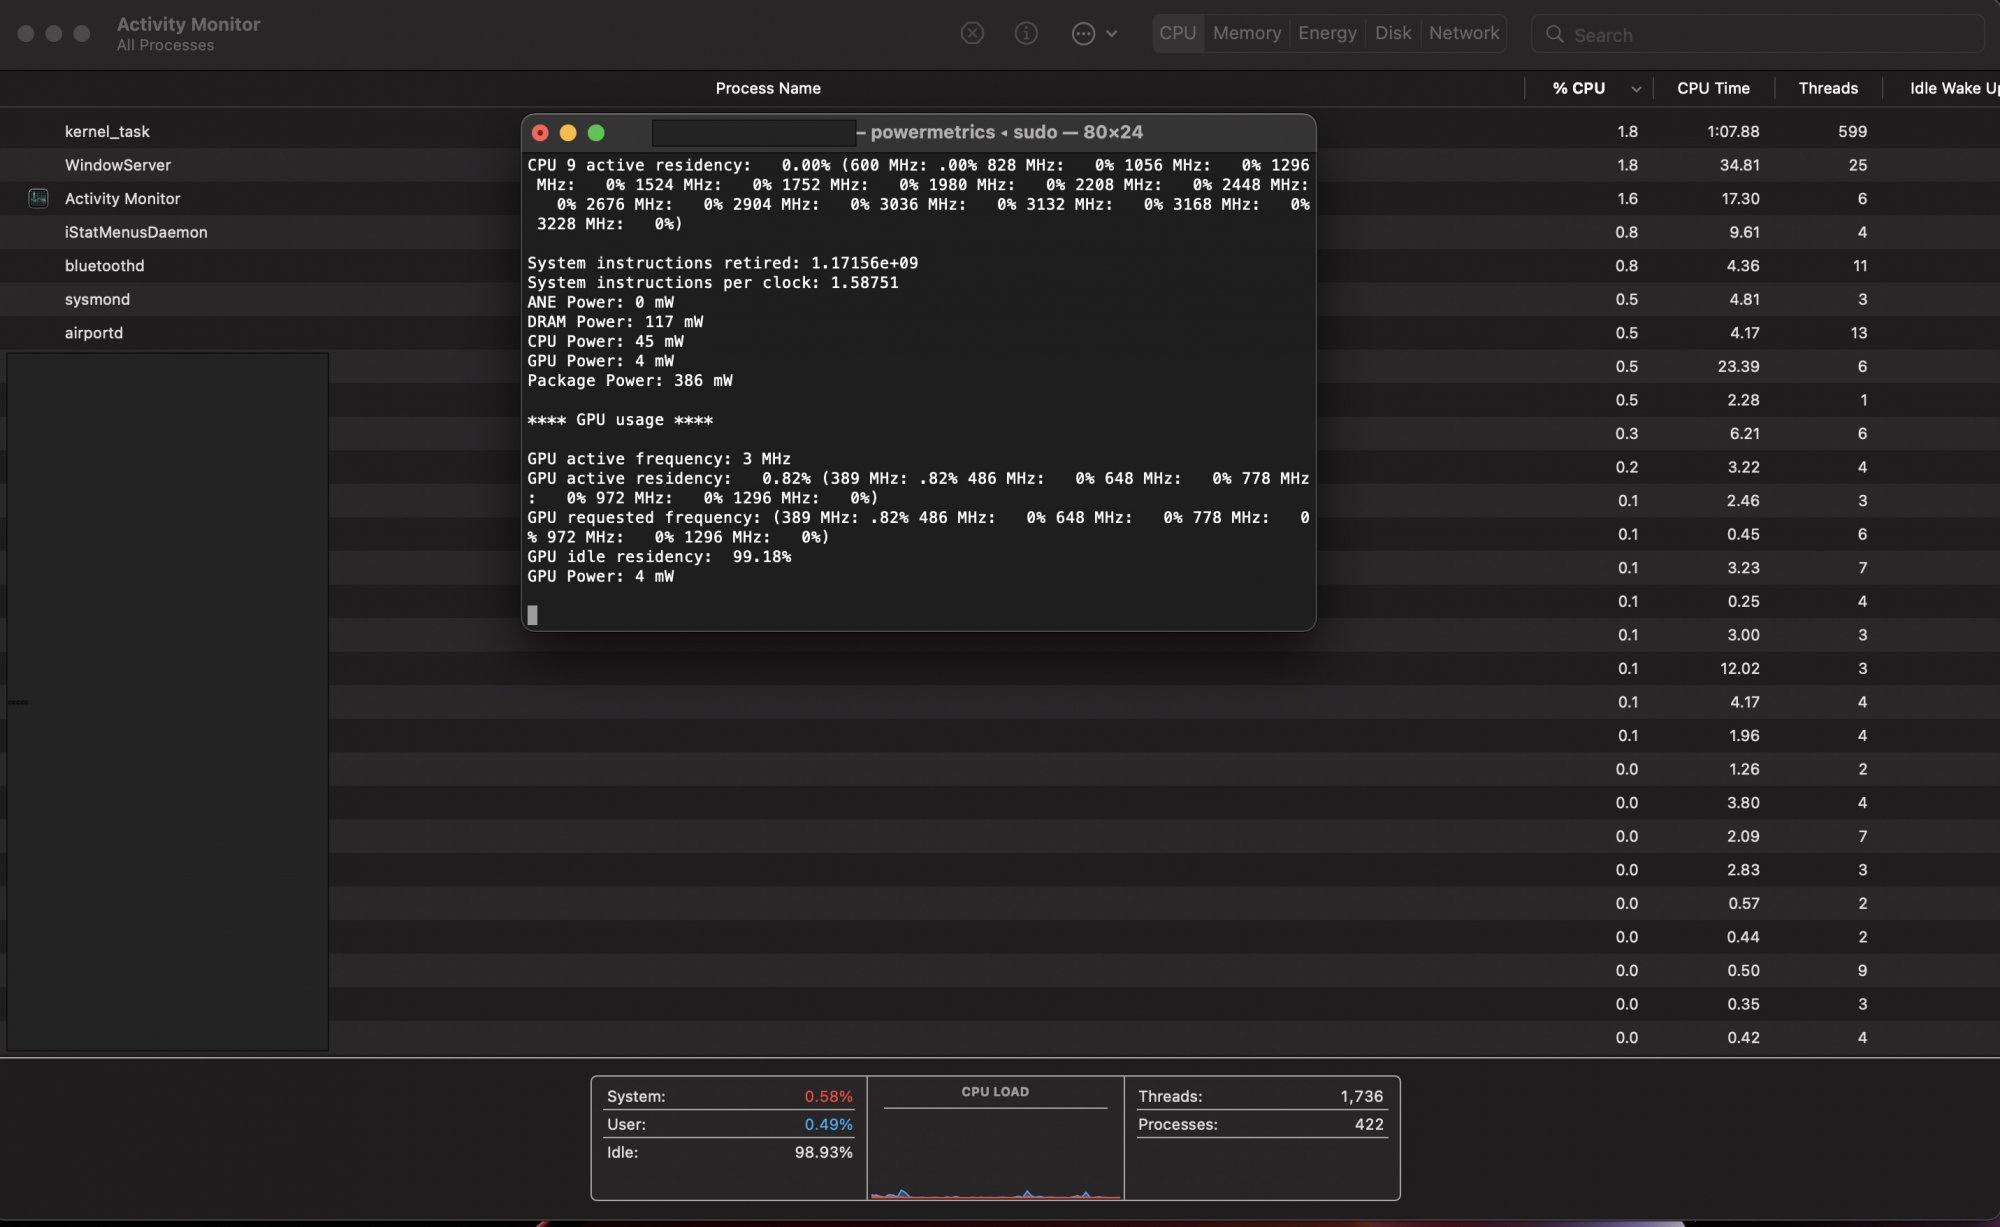Screen dimensions: 2000x1227
Task: Sort by the Threads column header
Action: 1828,88
